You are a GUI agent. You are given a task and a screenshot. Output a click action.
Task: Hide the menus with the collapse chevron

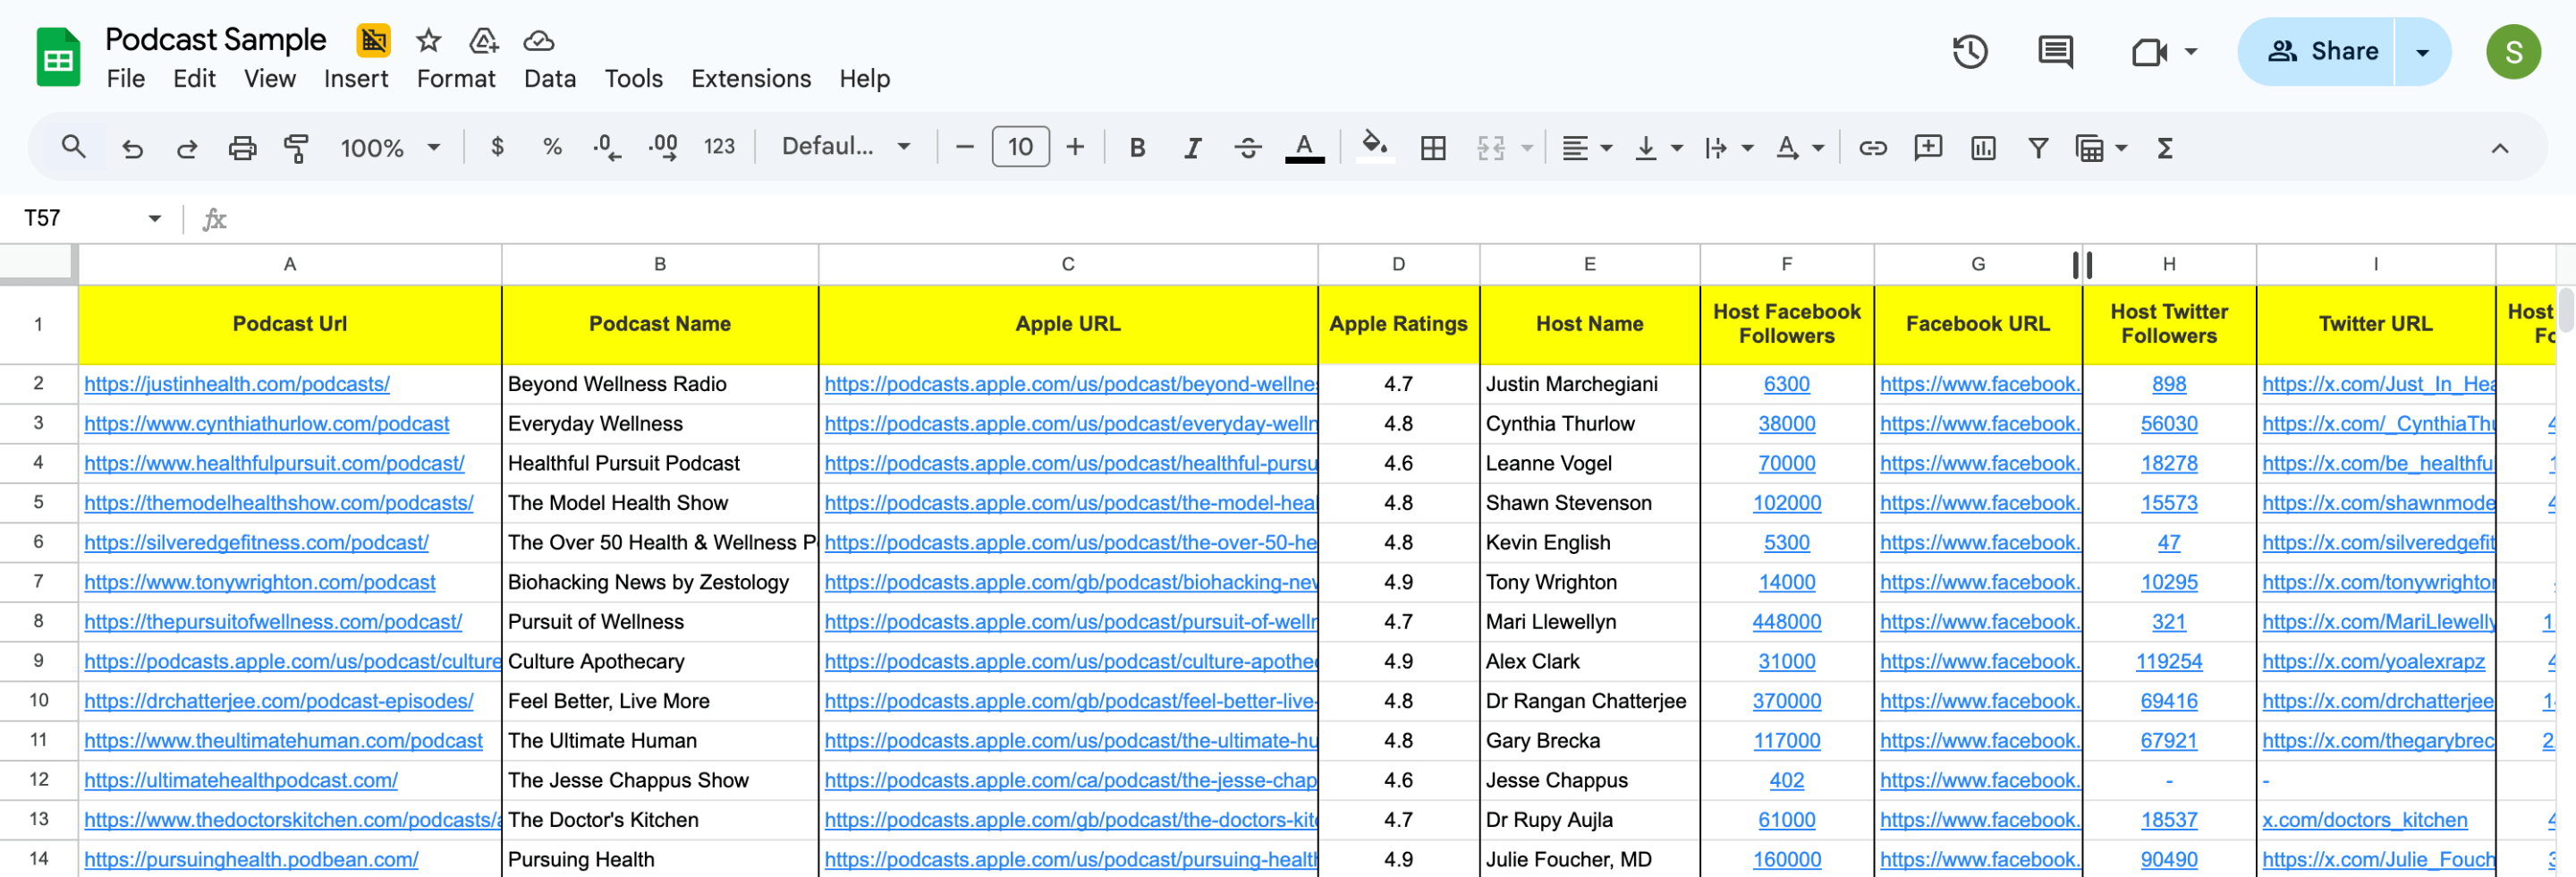[x=2499, y=148]
